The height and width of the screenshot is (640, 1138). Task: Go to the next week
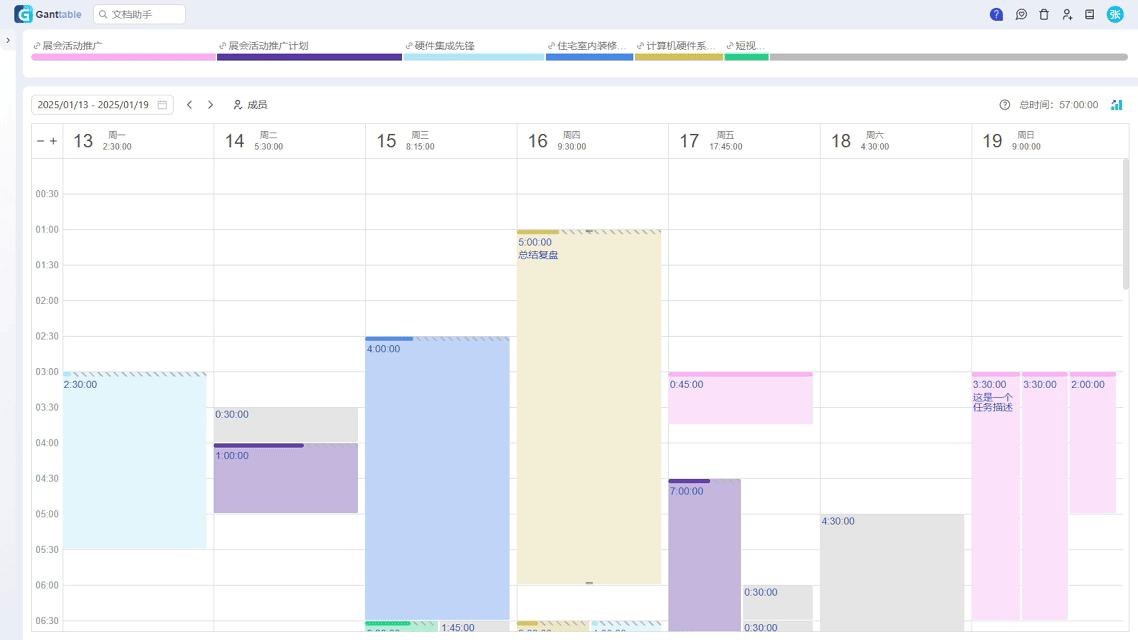tap(210, 105)
